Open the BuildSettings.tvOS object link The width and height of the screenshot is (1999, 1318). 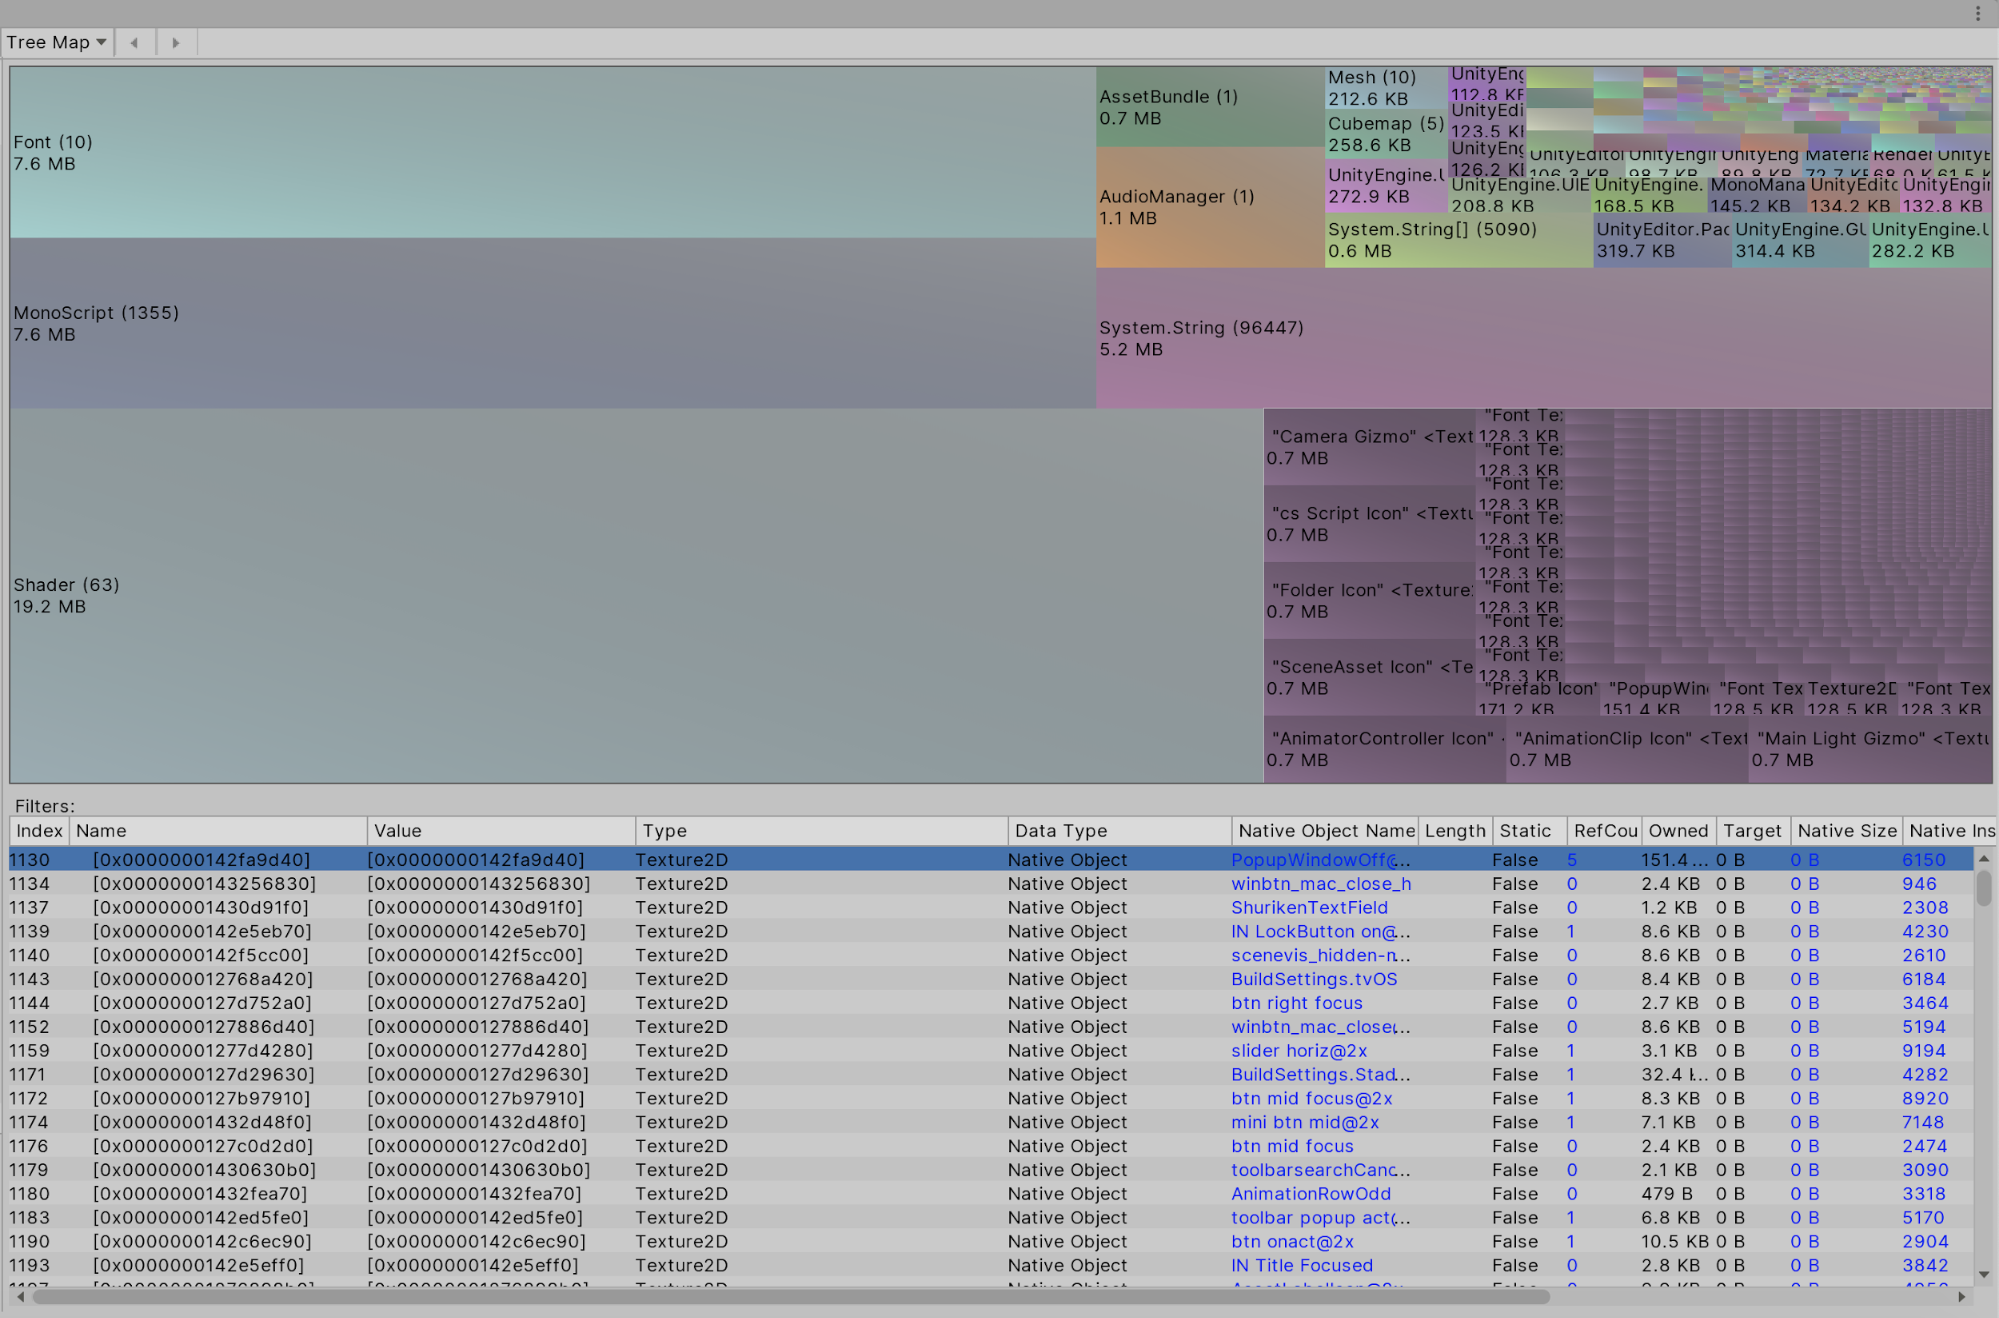[1314, 979]
